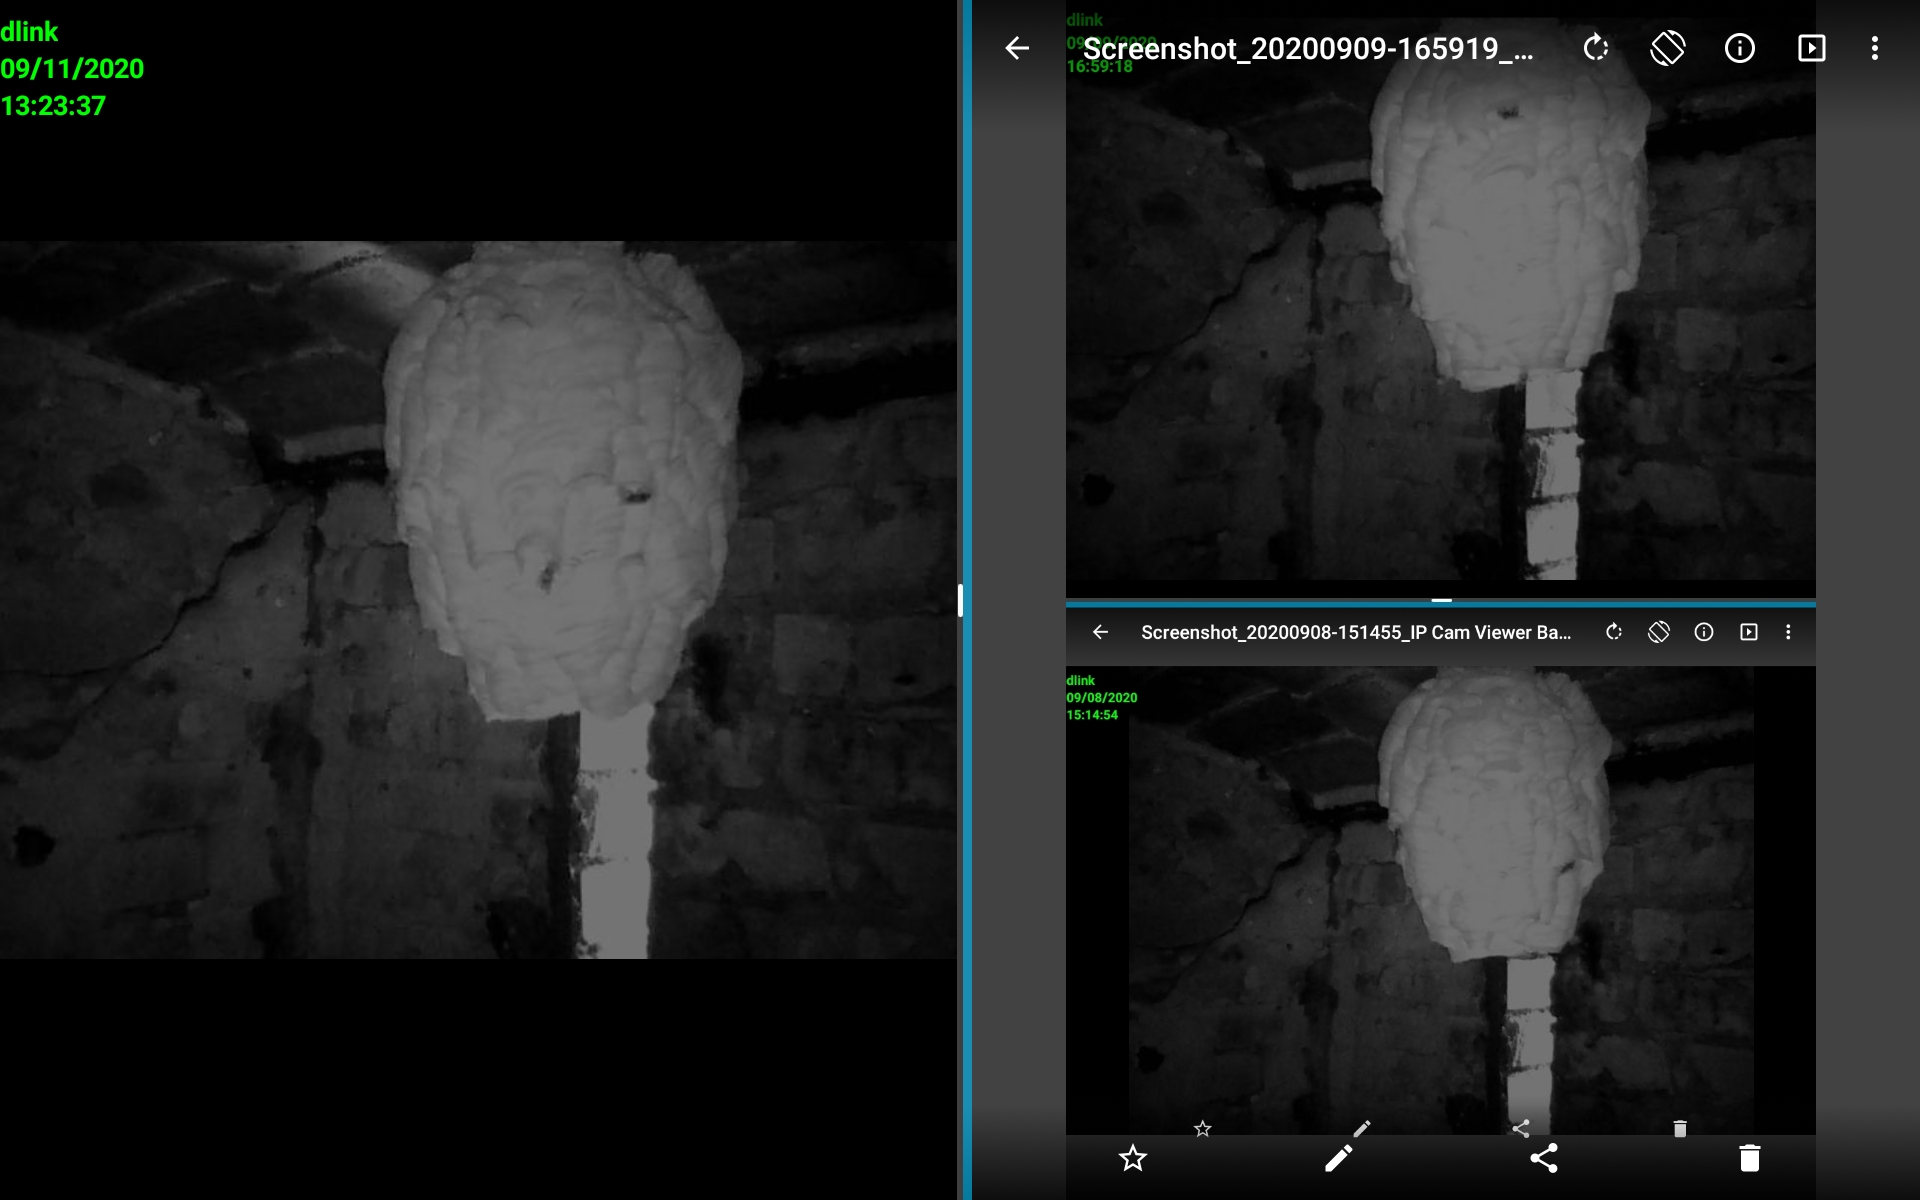Screen dimensions: 1920x1200
Task: Click Screenshot_20200908-151455 title text
Action: [x=1355, y=632]
